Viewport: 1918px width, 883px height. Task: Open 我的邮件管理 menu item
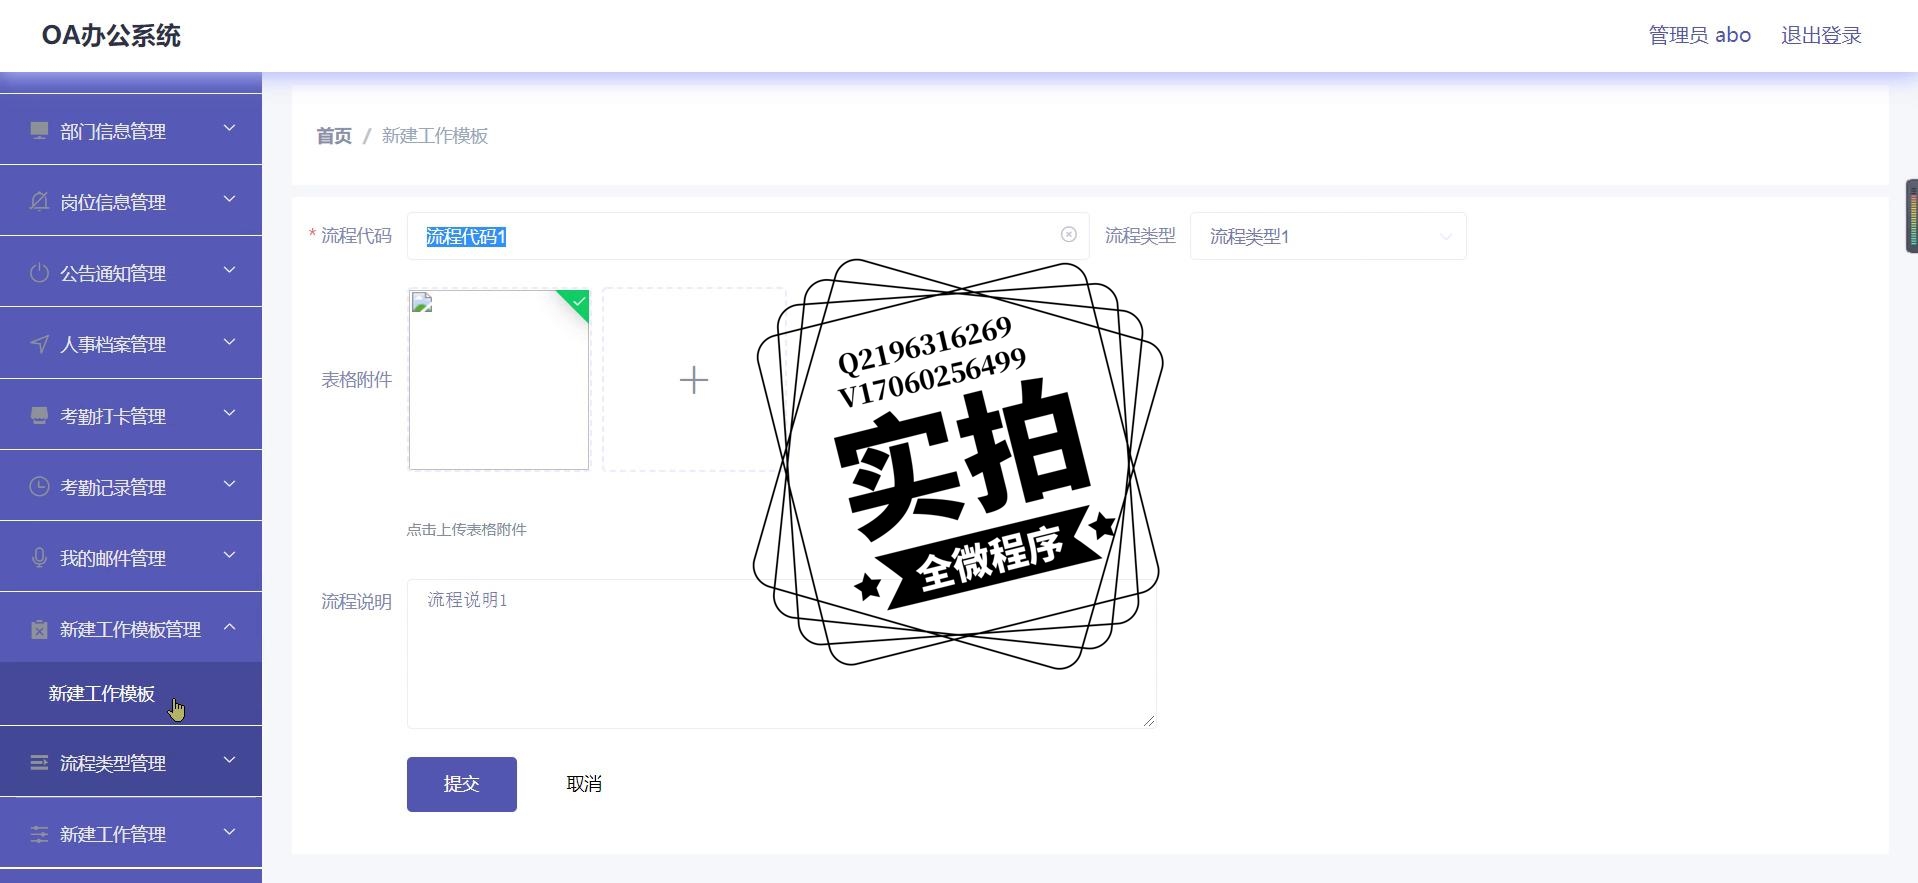point(131,557)
